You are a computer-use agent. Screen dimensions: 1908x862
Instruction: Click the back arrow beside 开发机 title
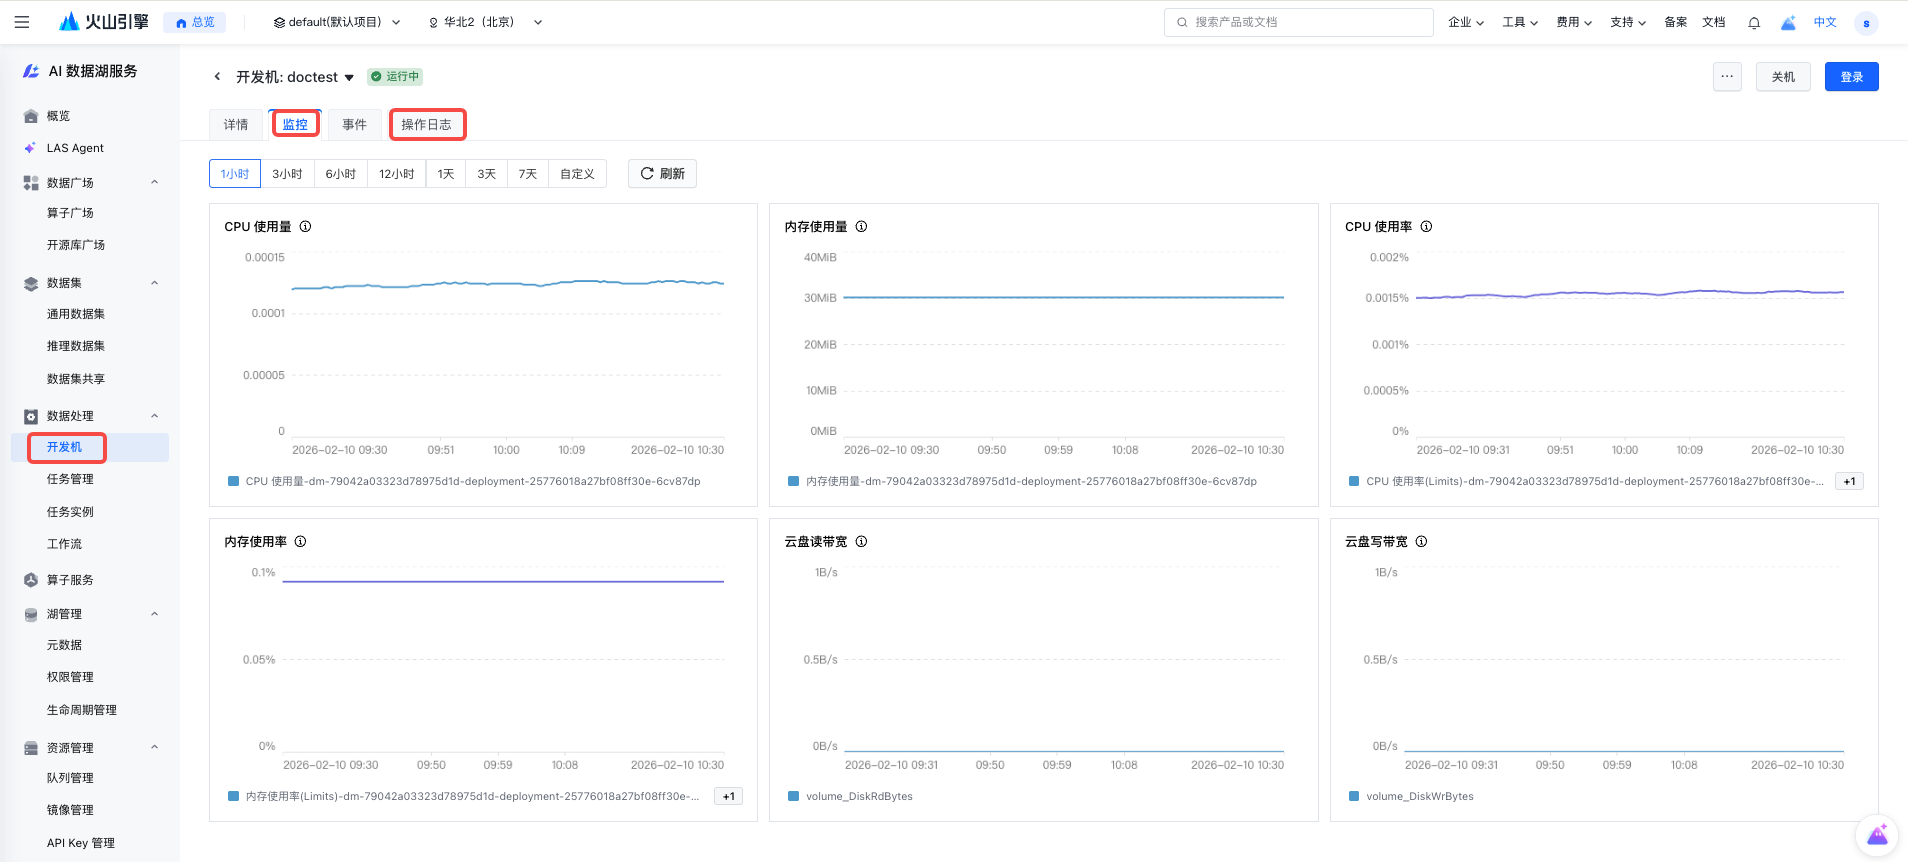point(217,77)
